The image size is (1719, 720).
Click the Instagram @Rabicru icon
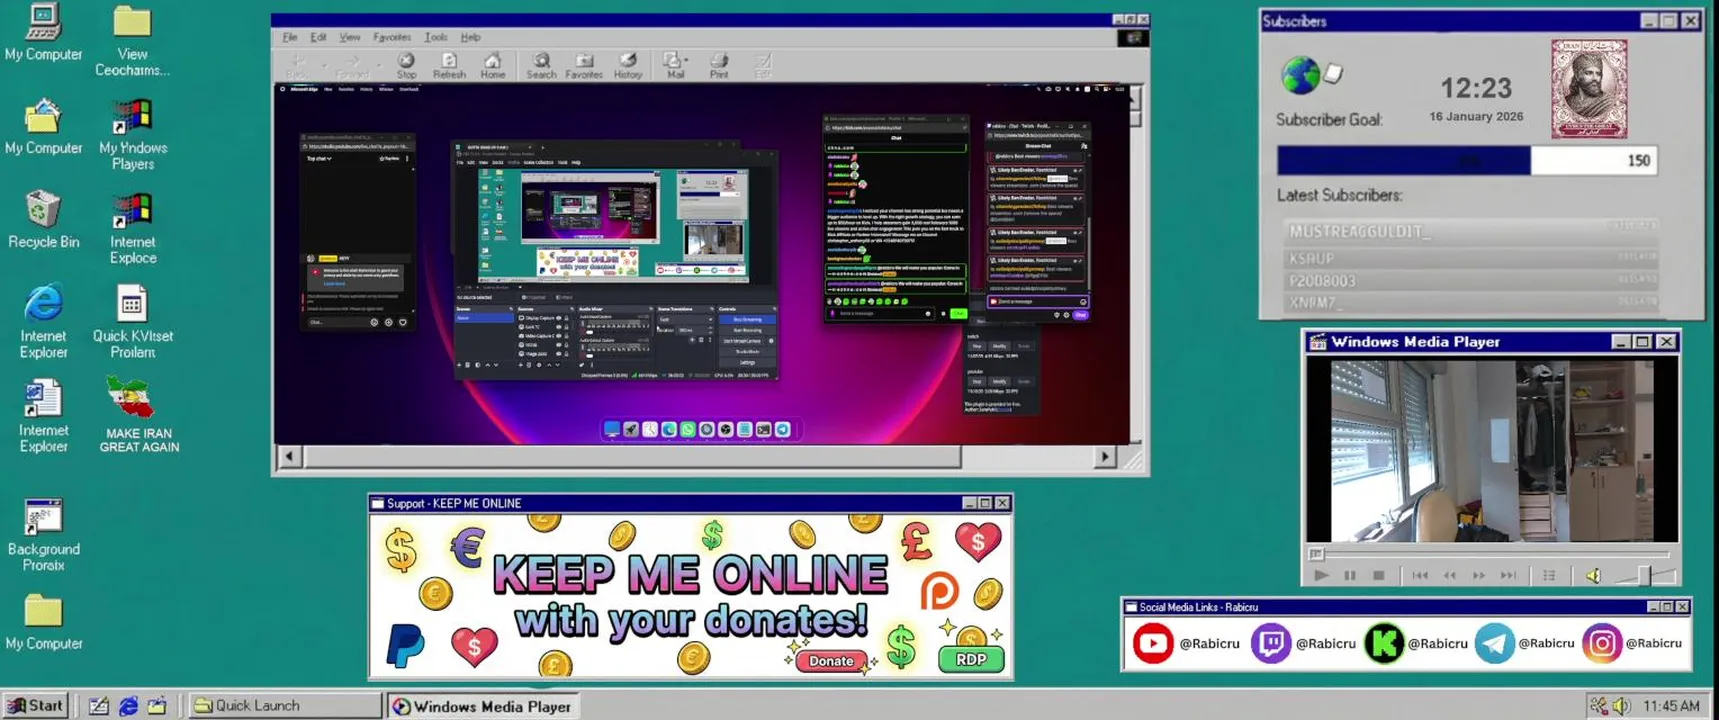tap(1601, 643)
